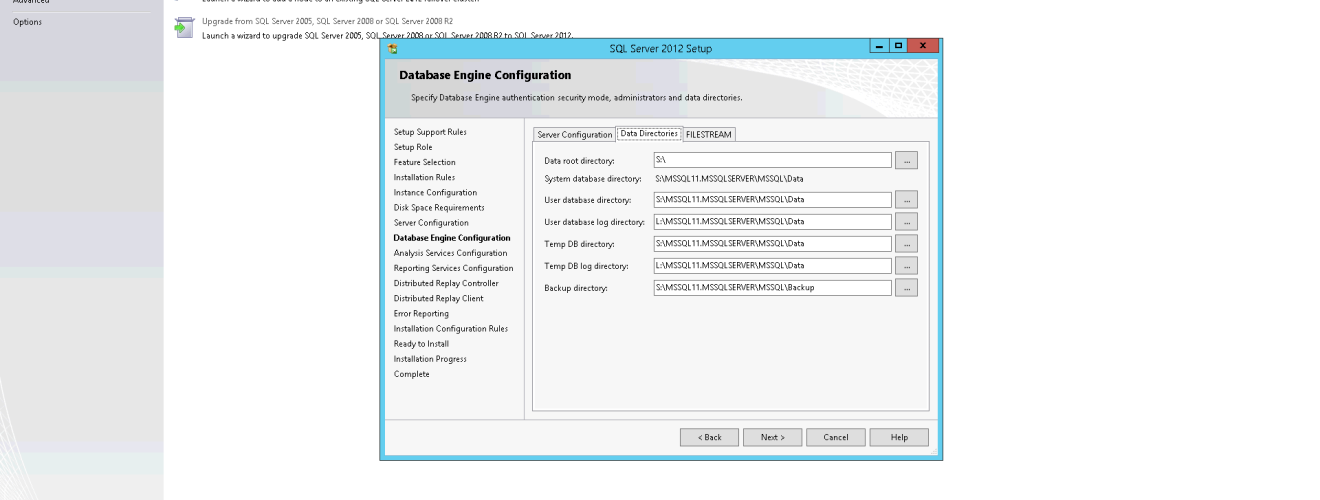
Task: Select the Database Engine Configuration step
Action: point(452,238)
